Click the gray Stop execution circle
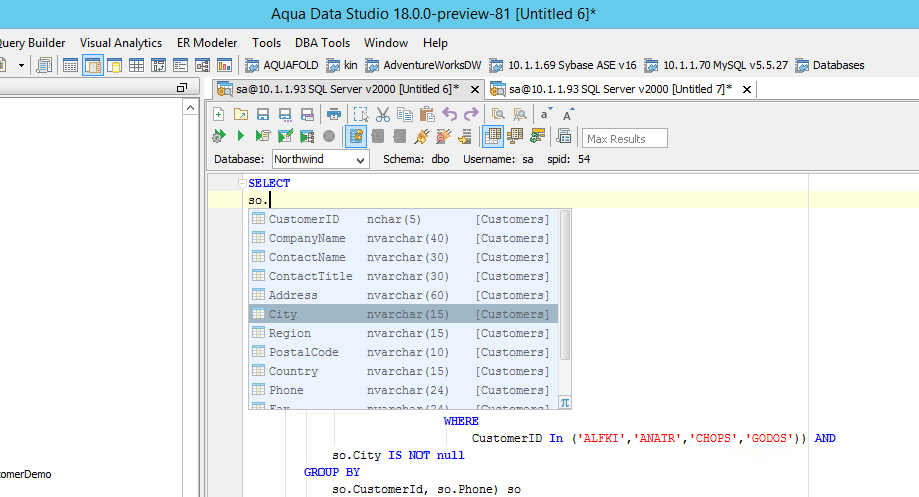919x497 pixels. (329, 137)
